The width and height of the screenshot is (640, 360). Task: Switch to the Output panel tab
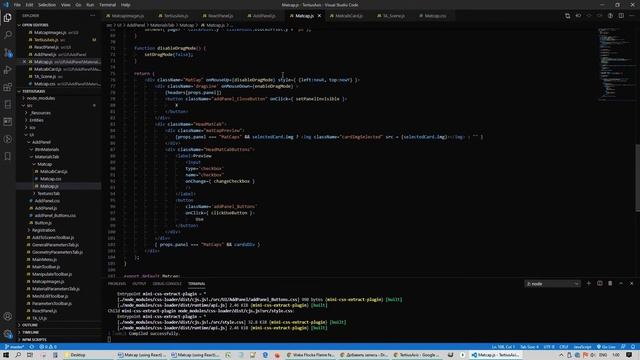pos(139,284)
